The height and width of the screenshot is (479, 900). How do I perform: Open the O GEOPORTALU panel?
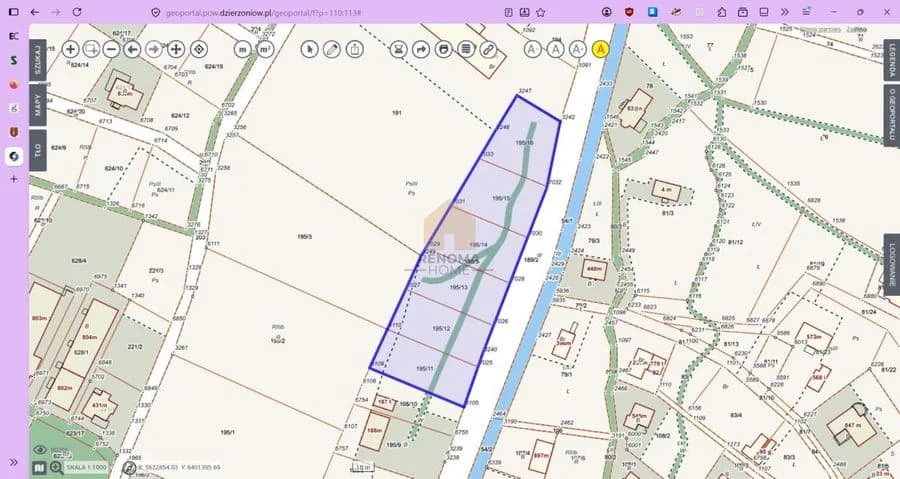click(x=891, y=117)
